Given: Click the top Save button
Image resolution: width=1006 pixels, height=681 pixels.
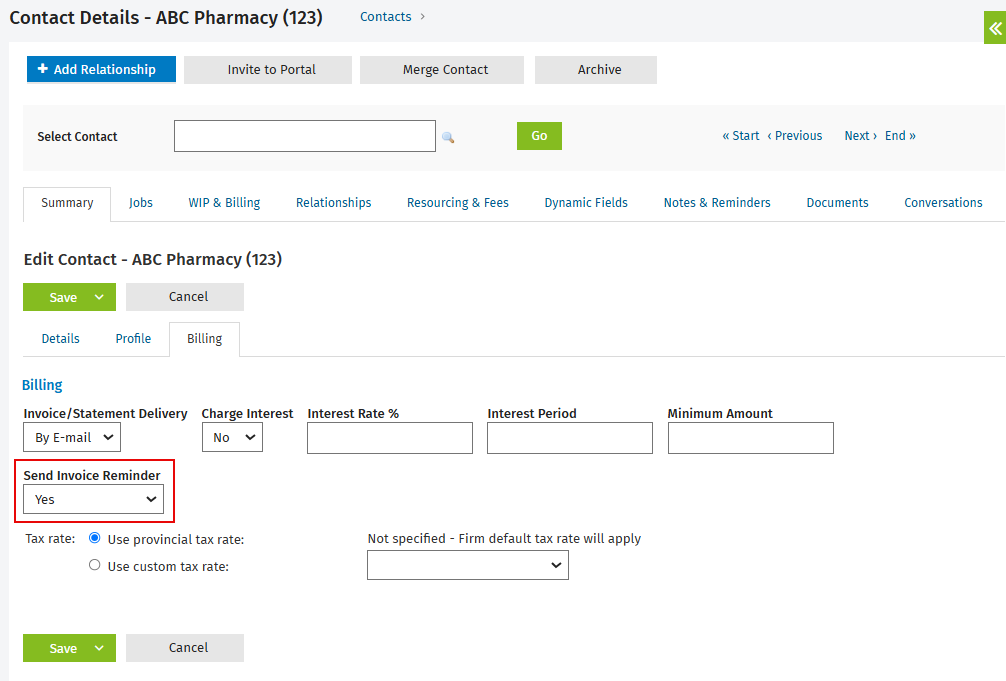Looking at the screenshot, I should 63,297.
